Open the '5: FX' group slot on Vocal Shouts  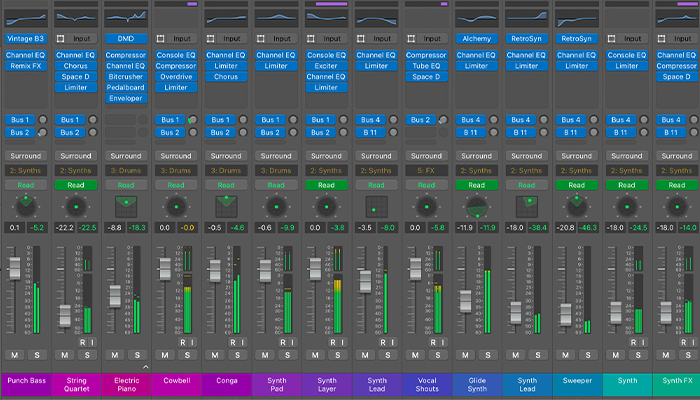pyautogui.click(x=426, y=171)
